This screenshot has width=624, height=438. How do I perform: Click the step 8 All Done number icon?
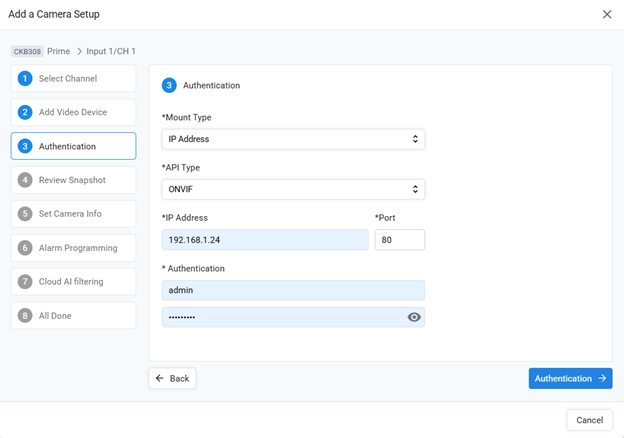coord(25,316)
